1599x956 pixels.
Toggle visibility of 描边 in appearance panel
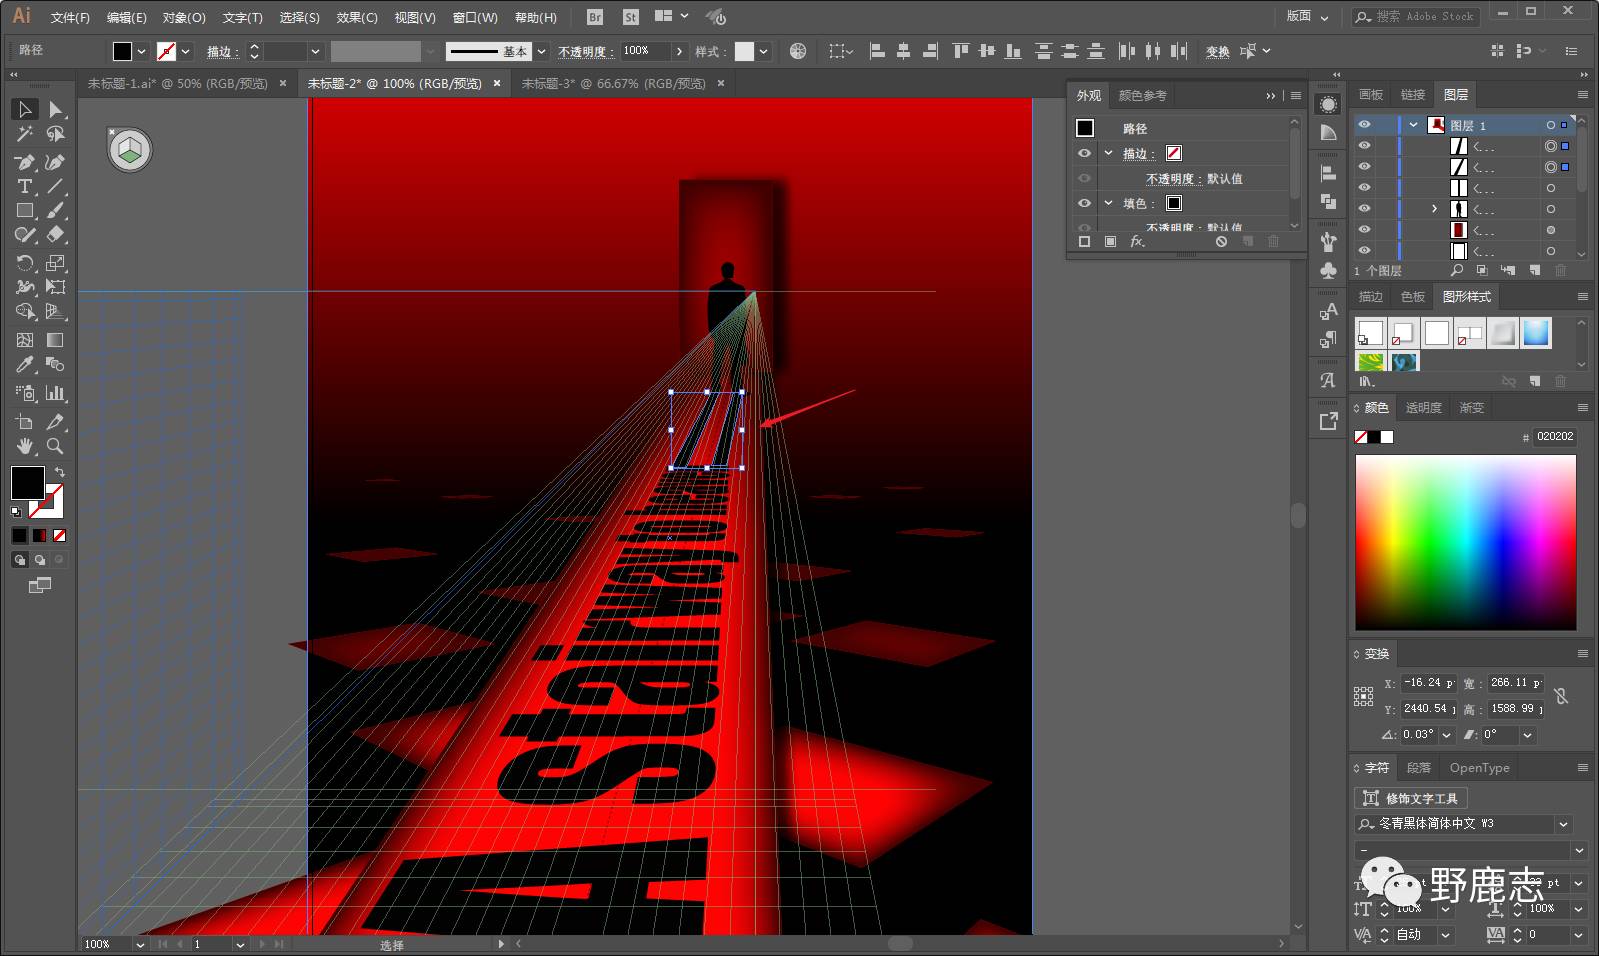coord(1084,153)
